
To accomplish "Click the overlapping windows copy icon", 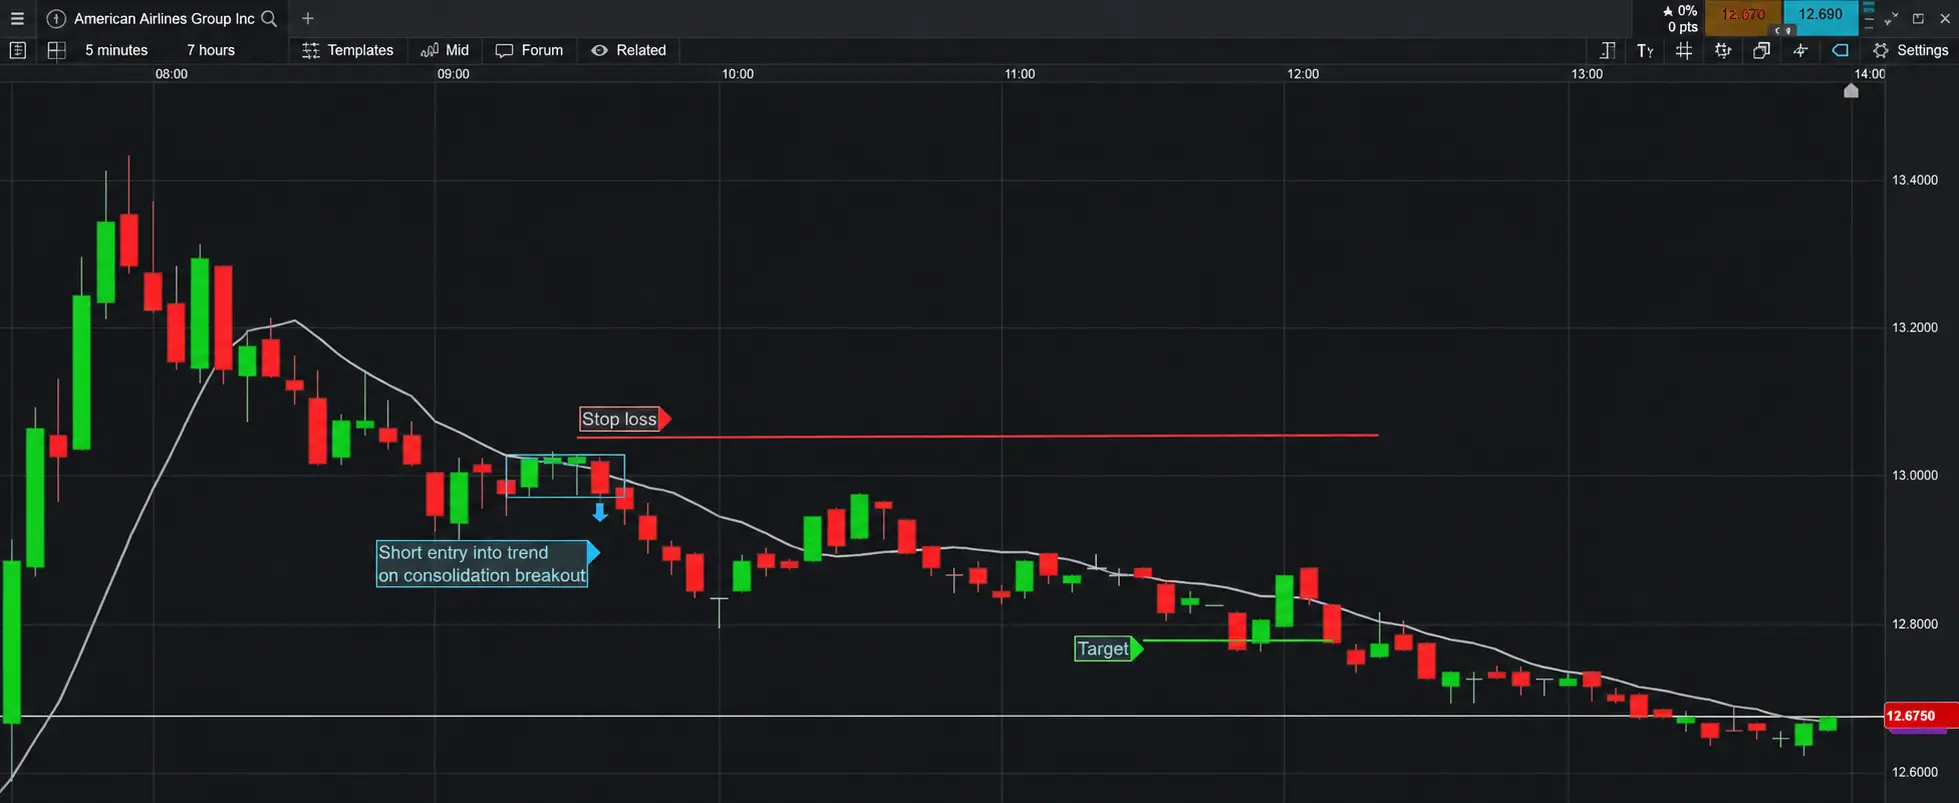I will tap(1761, 50).
